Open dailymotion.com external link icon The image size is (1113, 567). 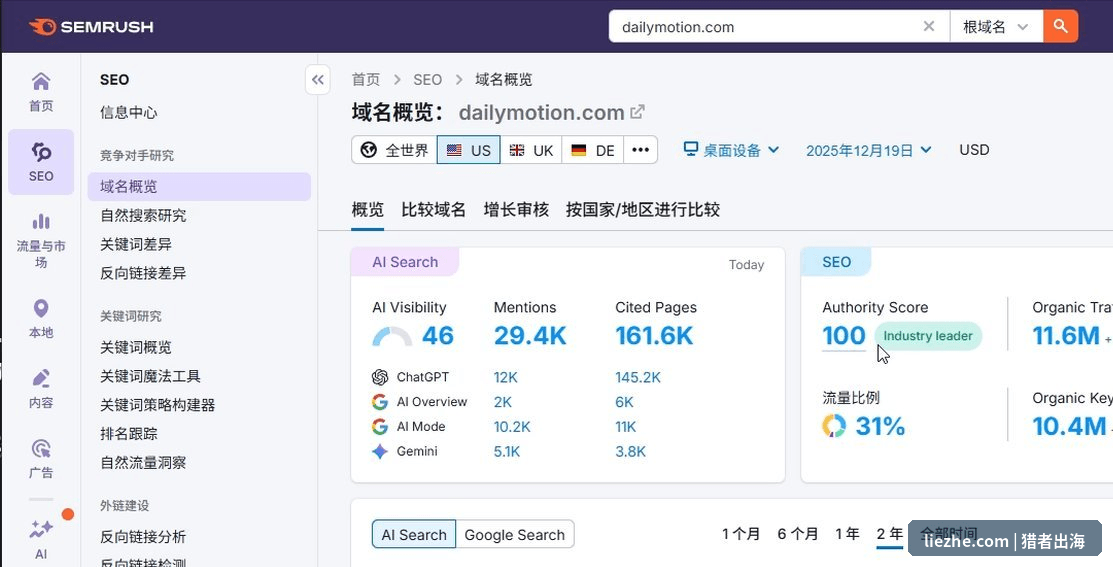pyautogui.click(x=637, y=111)
